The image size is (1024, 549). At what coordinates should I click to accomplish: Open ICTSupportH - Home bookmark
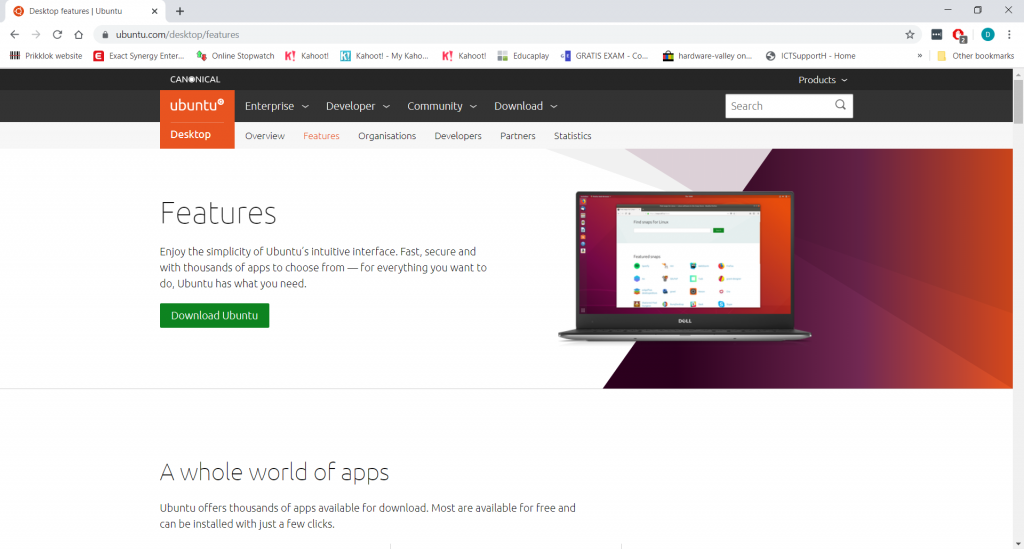coord(810,56)
